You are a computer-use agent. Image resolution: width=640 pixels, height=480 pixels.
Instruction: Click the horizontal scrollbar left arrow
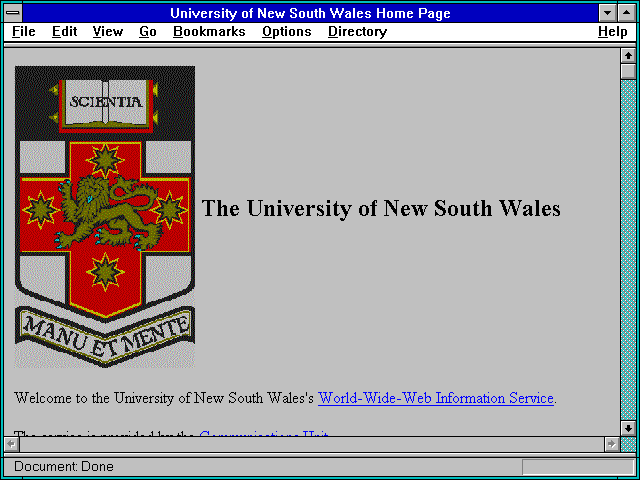(x=11, y=444)
